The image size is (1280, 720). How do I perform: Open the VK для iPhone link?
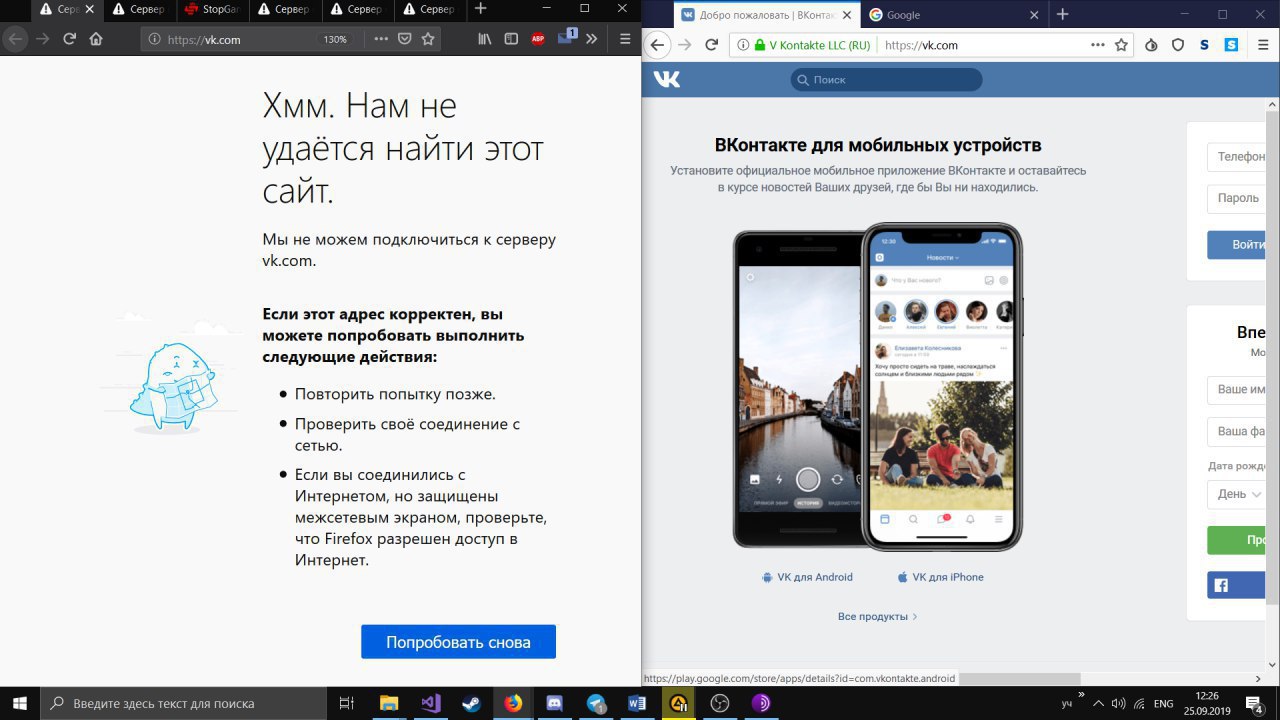[x=940, y=577]
